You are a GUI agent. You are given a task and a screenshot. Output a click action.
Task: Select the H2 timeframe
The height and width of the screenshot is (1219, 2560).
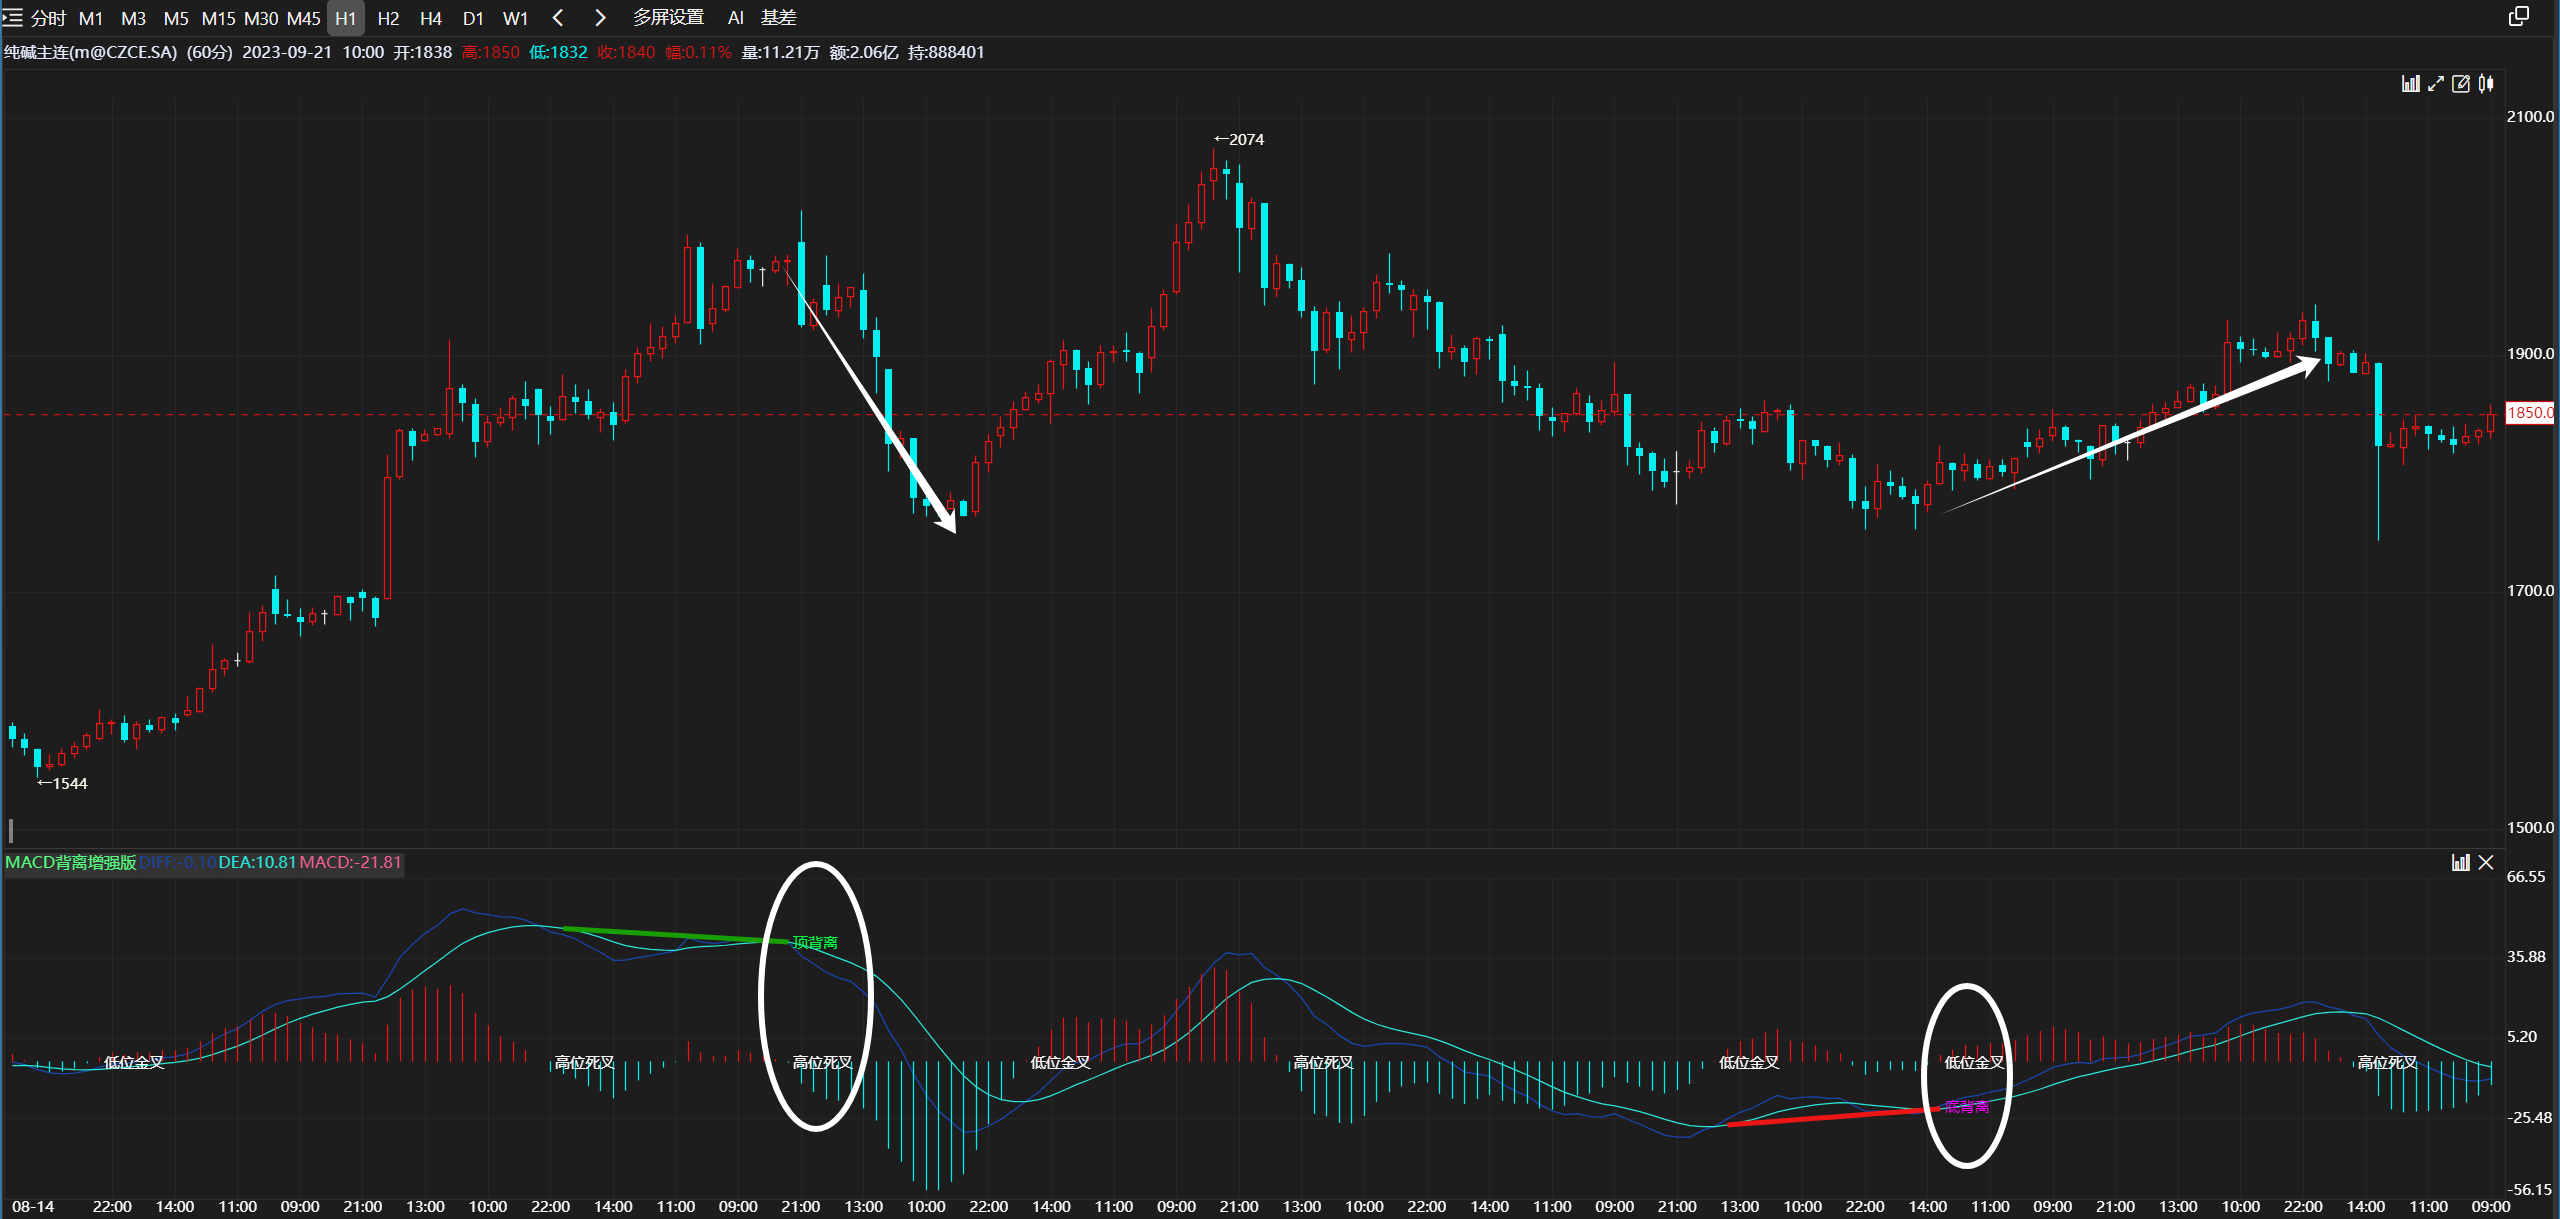pos(389,18)
